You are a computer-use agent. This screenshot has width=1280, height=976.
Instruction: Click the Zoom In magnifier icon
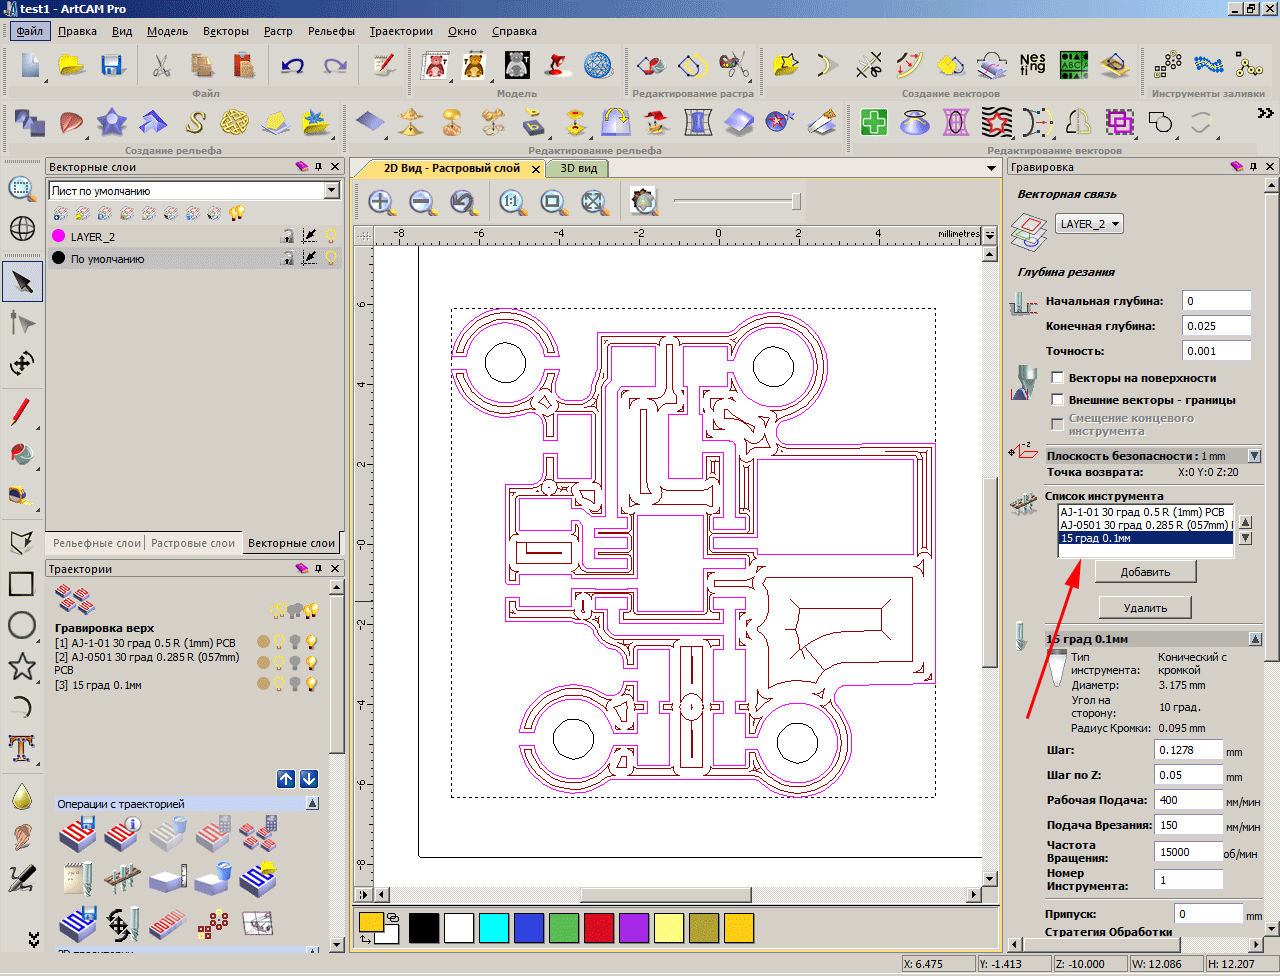pyautogui.click(x=381, y=203)
